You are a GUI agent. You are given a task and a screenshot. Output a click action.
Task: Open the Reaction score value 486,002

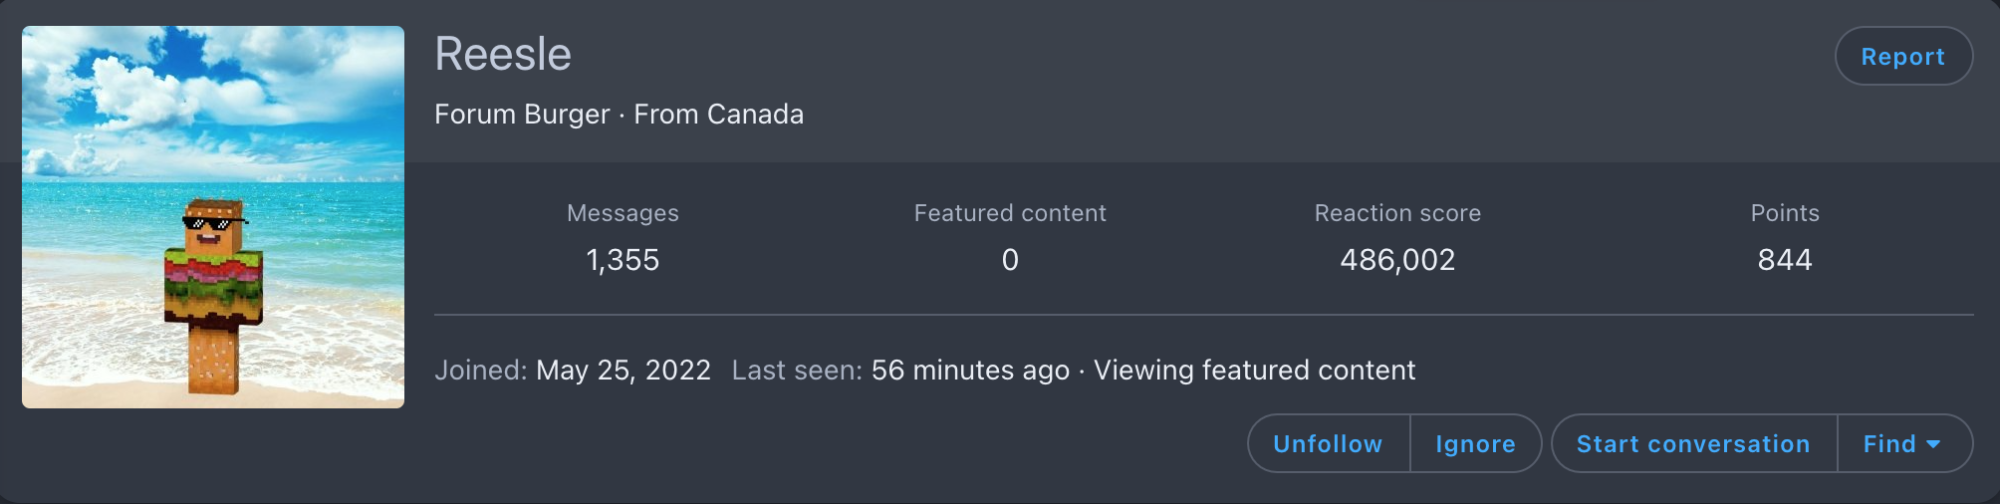pos(1397,260)
